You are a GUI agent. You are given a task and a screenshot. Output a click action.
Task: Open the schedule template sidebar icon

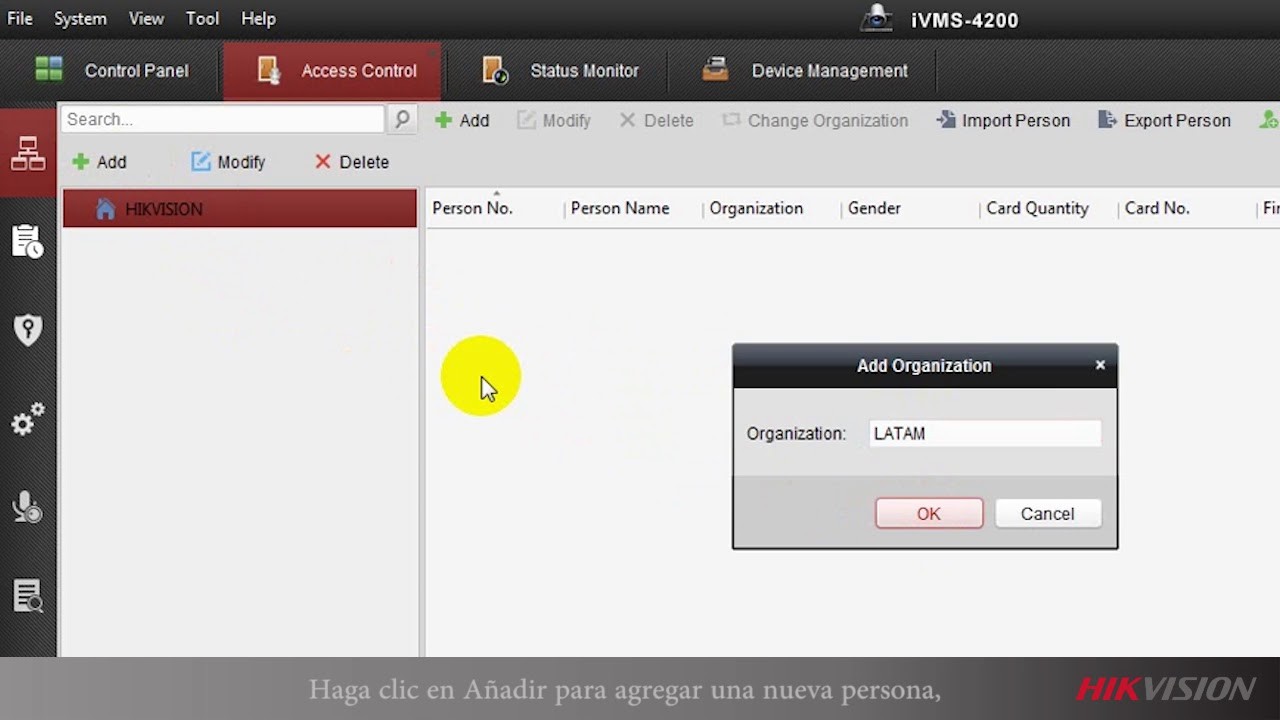28,241
